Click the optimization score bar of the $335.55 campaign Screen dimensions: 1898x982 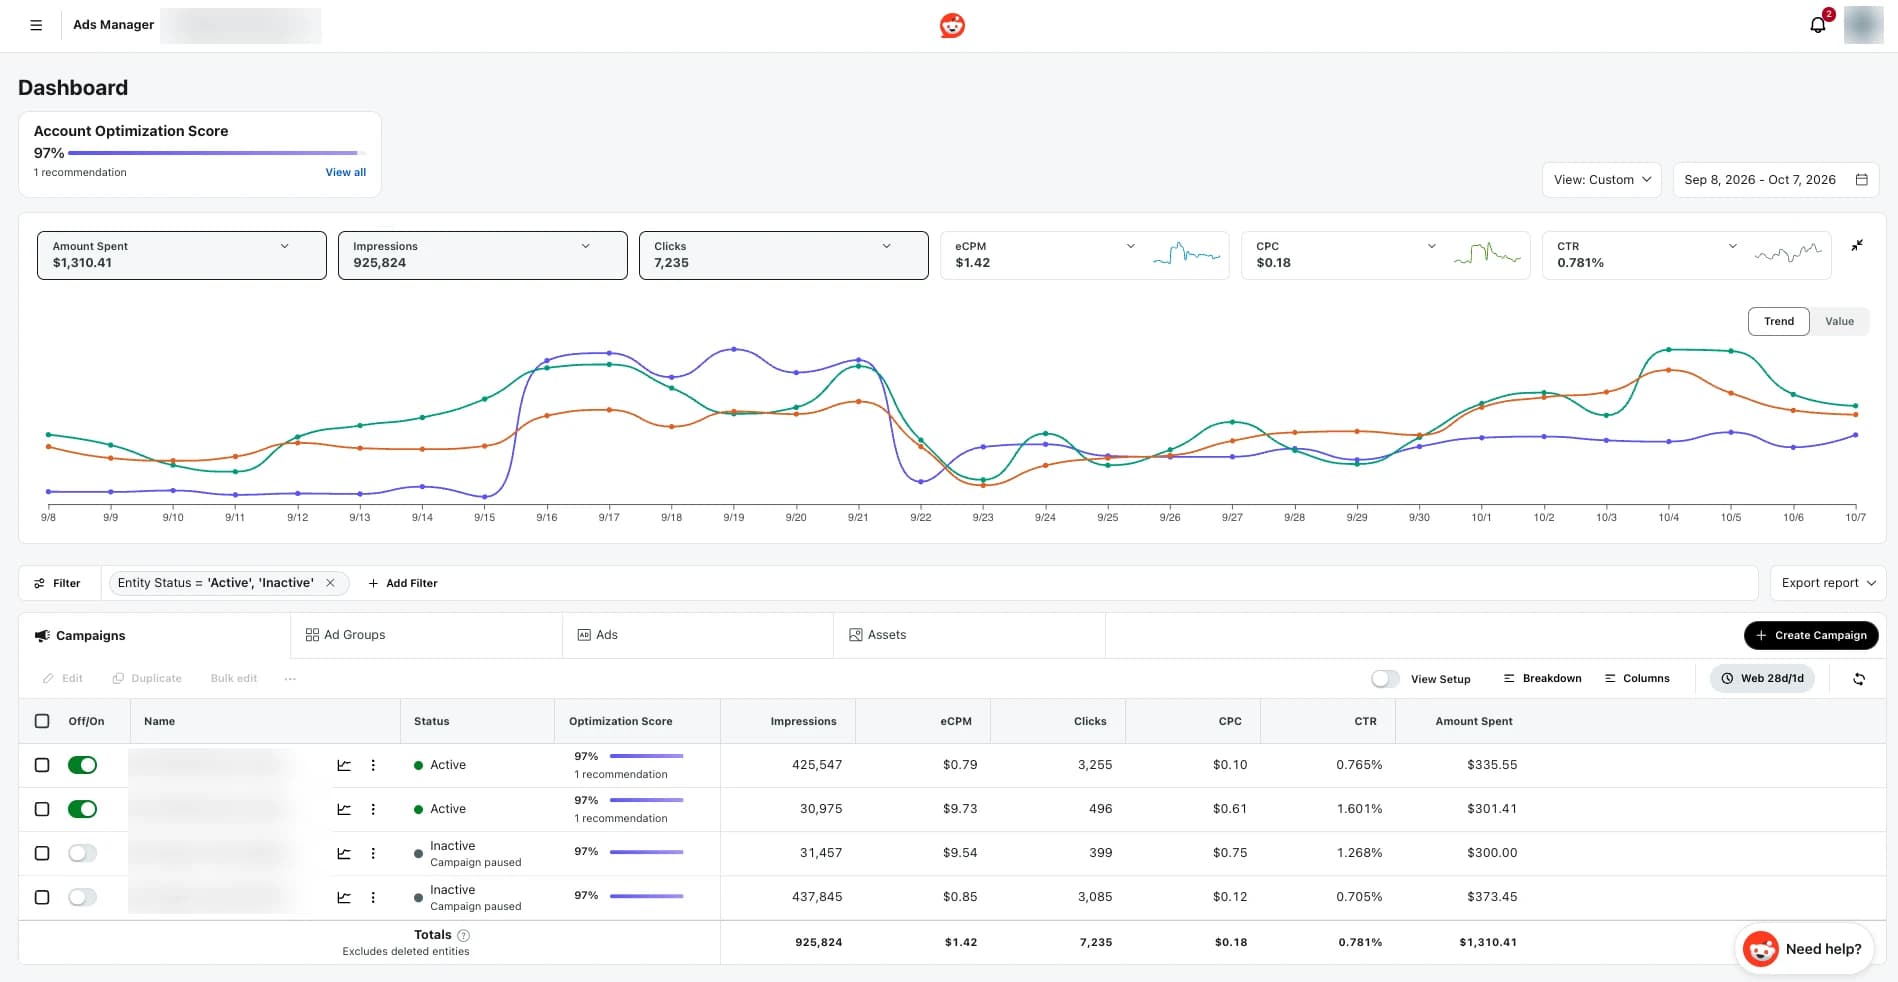(x=646, y=756)
